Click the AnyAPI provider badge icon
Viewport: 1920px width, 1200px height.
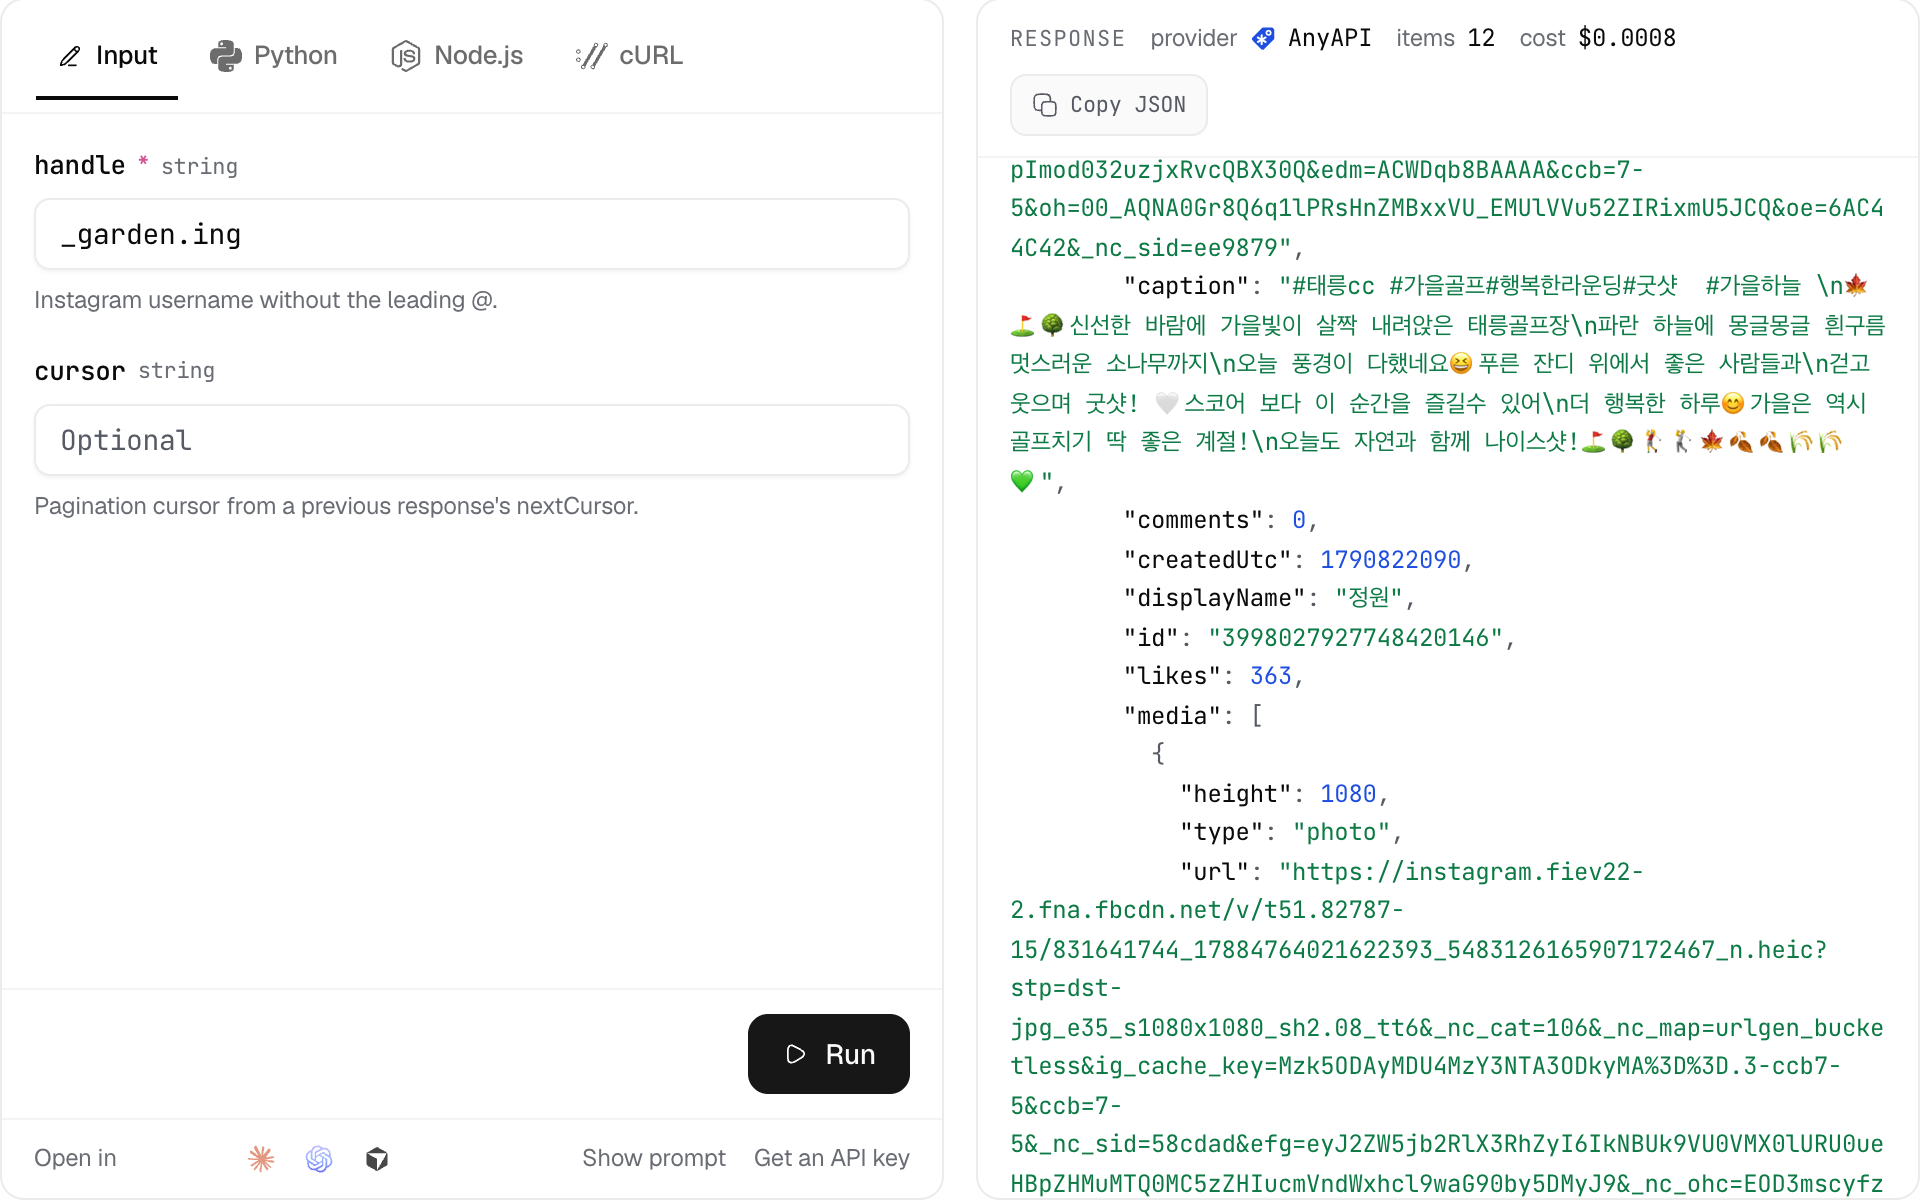click(x=1263, y=38)
